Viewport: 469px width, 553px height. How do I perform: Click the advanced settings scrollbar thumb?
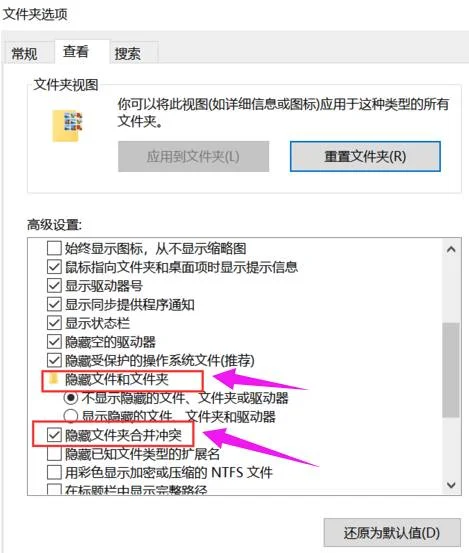click(451, 370)
